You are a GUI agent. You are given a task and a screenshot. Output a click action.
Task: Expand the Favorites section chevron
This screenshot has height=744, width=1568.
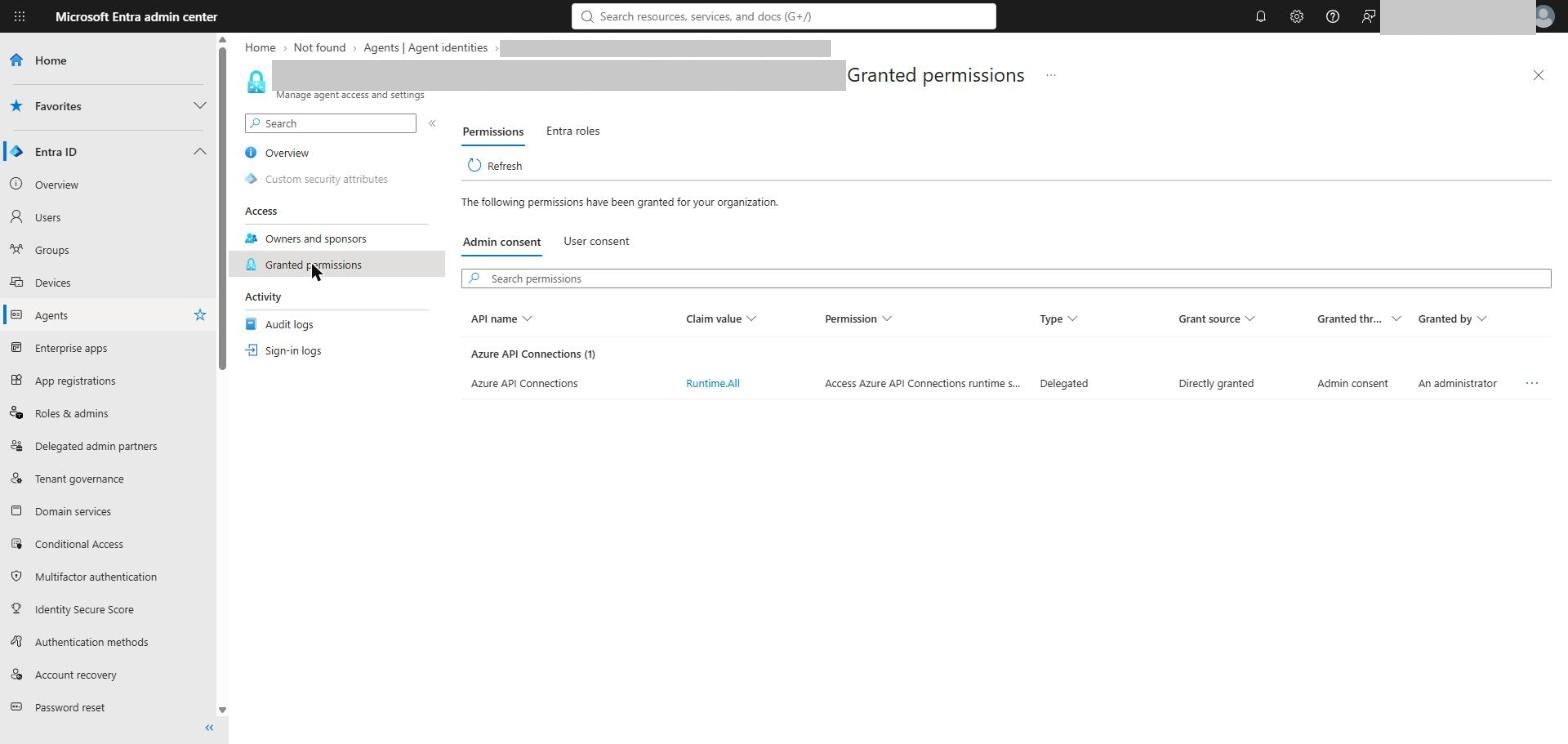pos(200,106)
